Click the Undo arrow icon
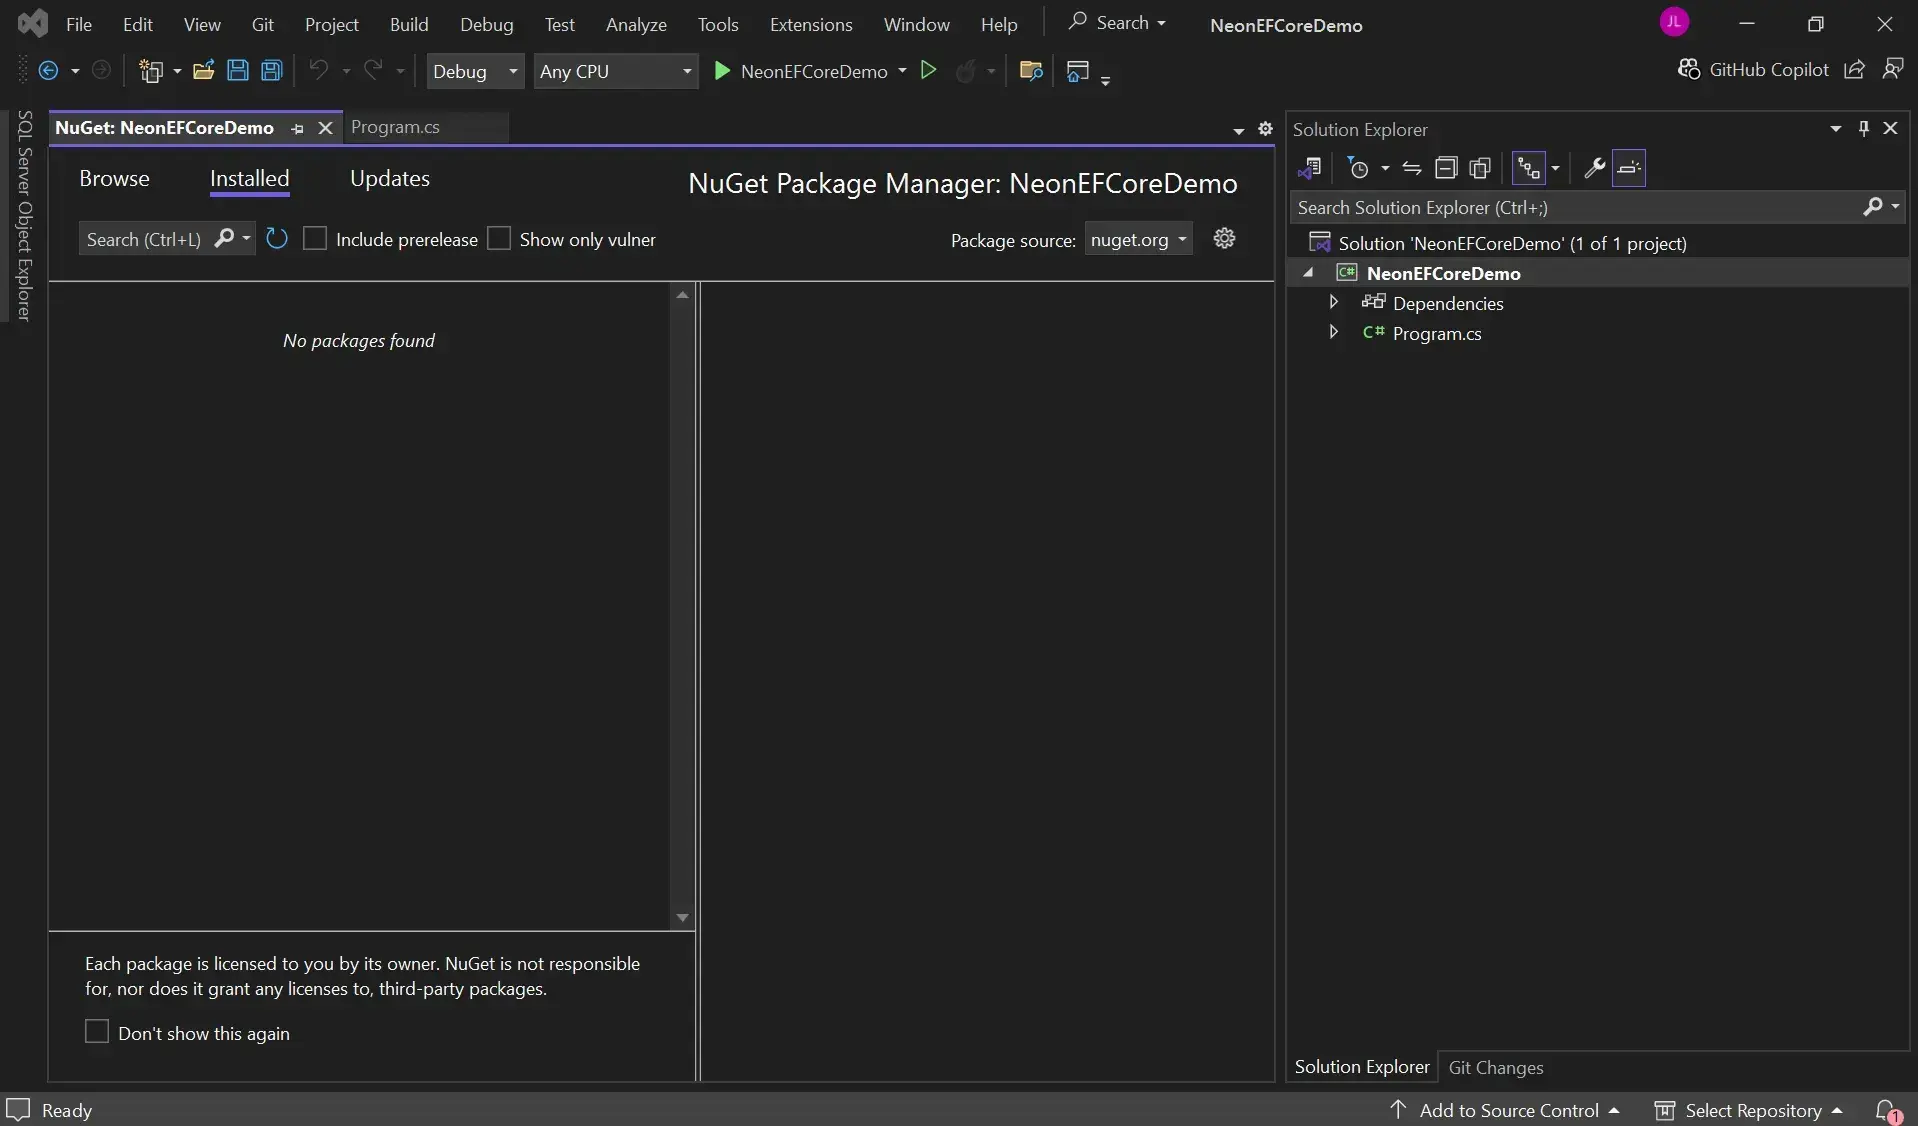The height and width of the screenshot is (1126, 1918). click(x=318, y=70)
